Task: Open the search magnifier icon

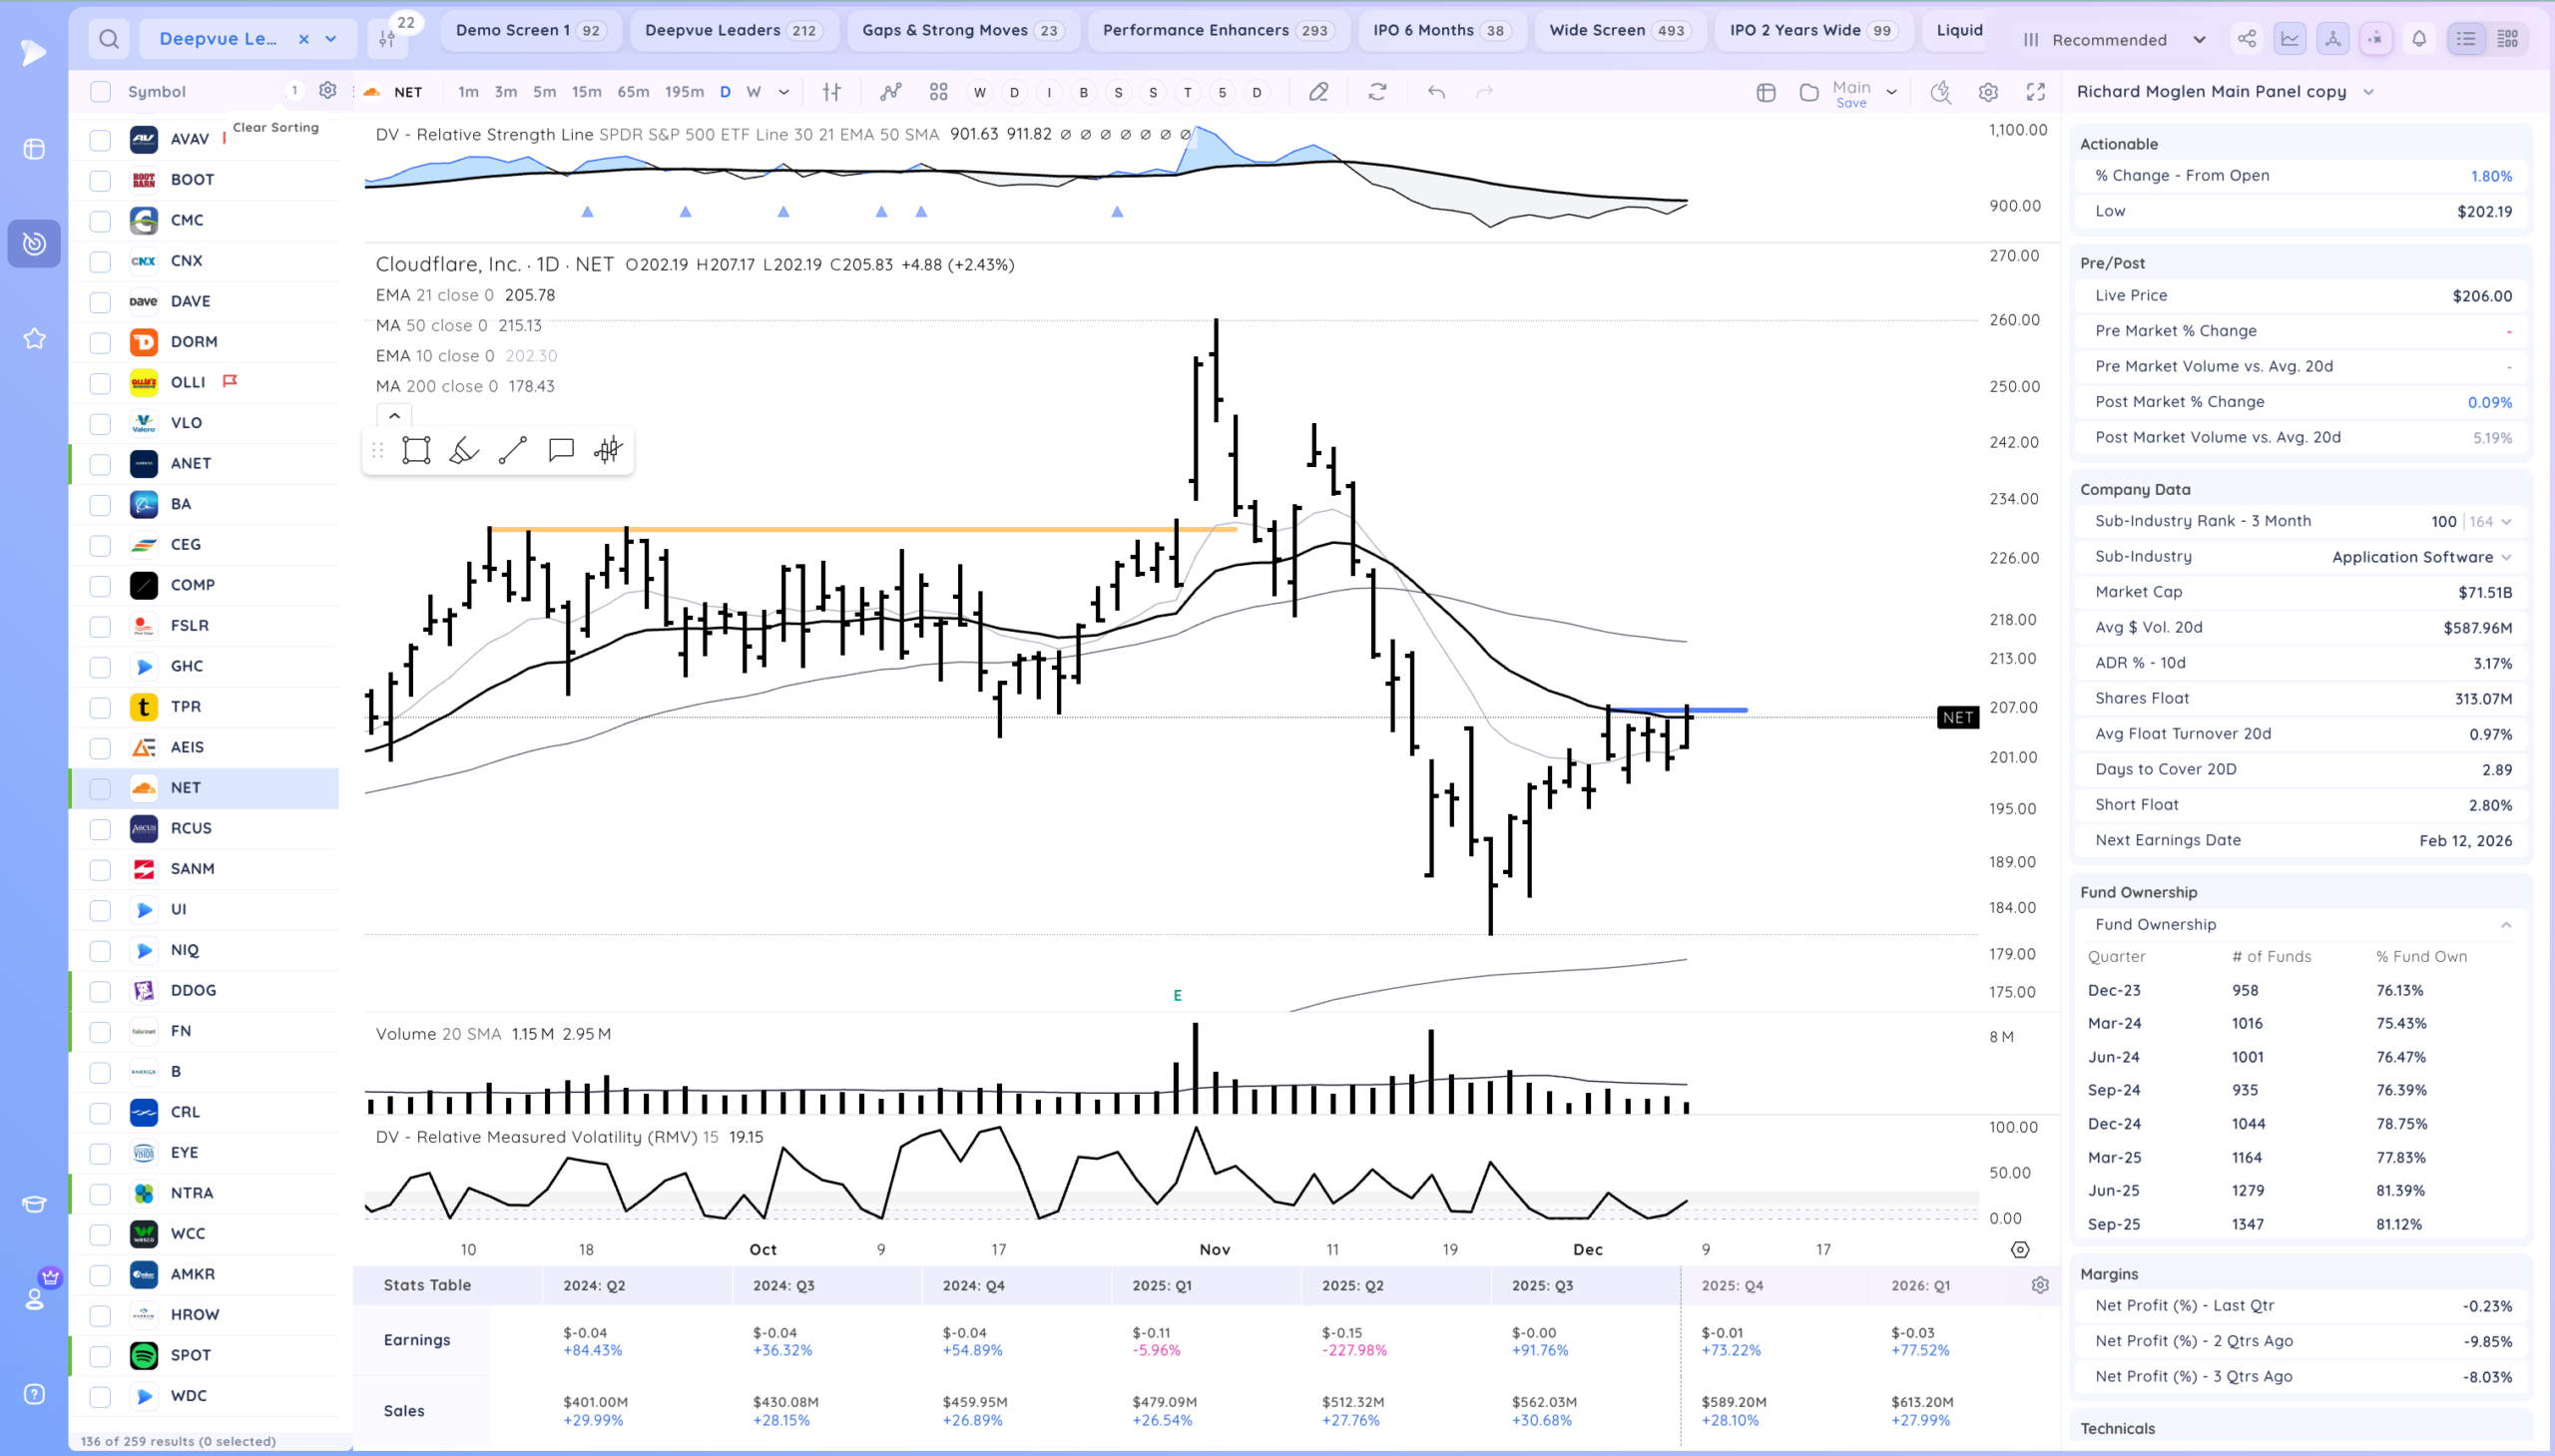Action: pos(109,39)
